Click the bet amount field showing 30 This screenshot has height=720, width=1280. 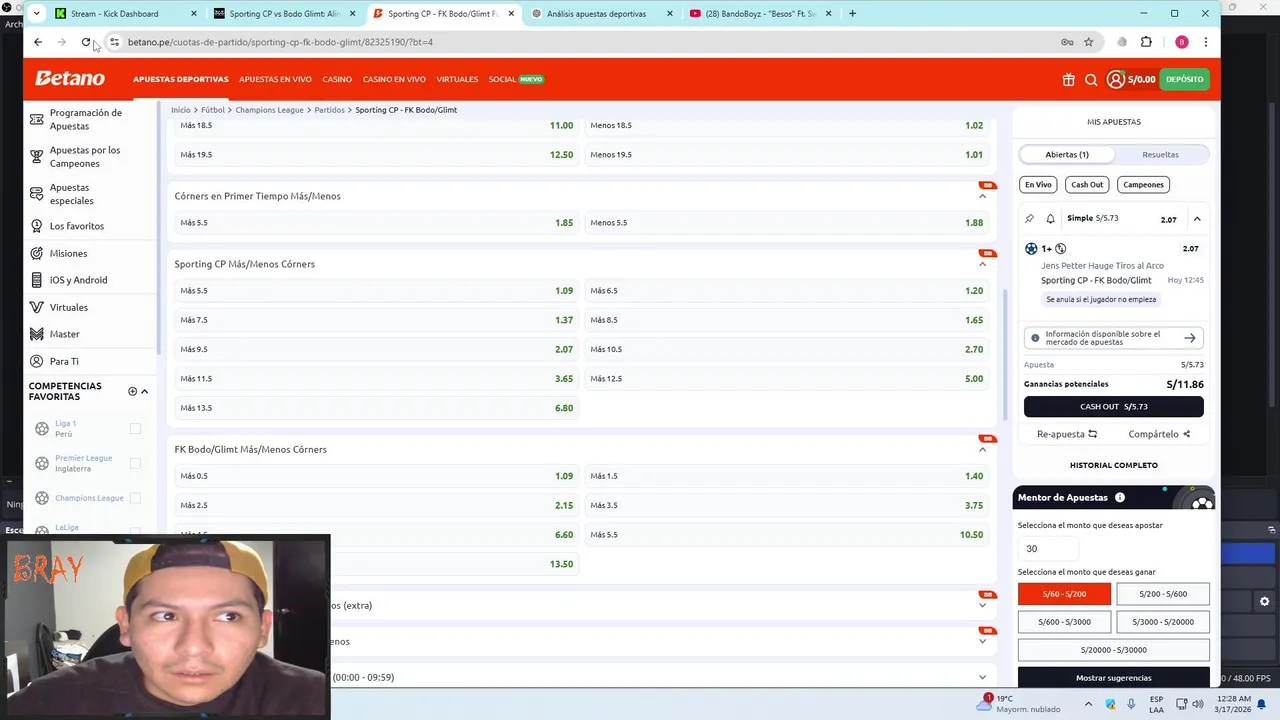coord(1048,548)
